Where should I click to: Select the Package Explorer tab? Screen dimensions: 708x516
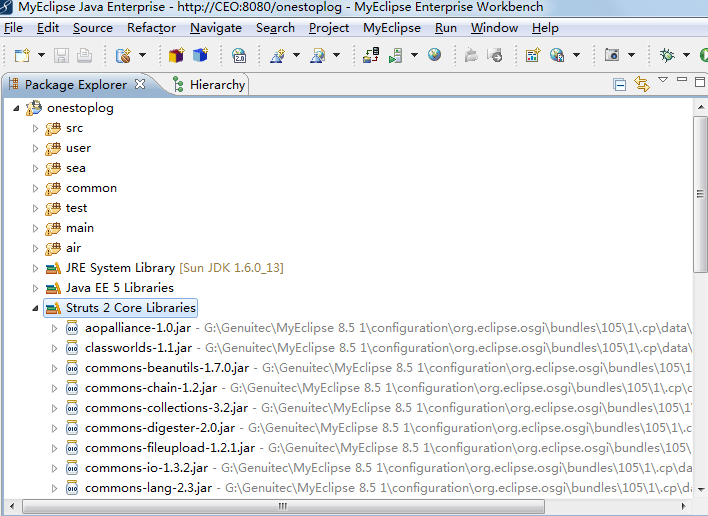click(x=76, y=84)
